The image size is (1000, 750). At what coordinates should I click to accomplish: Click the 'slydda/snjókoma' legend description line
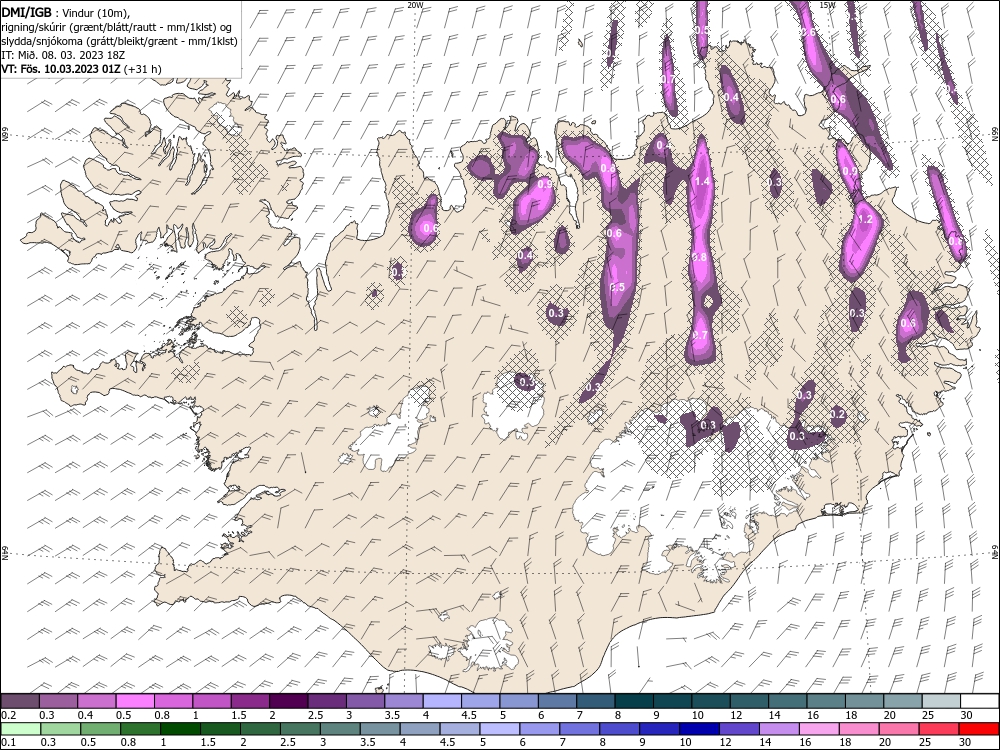120,41
